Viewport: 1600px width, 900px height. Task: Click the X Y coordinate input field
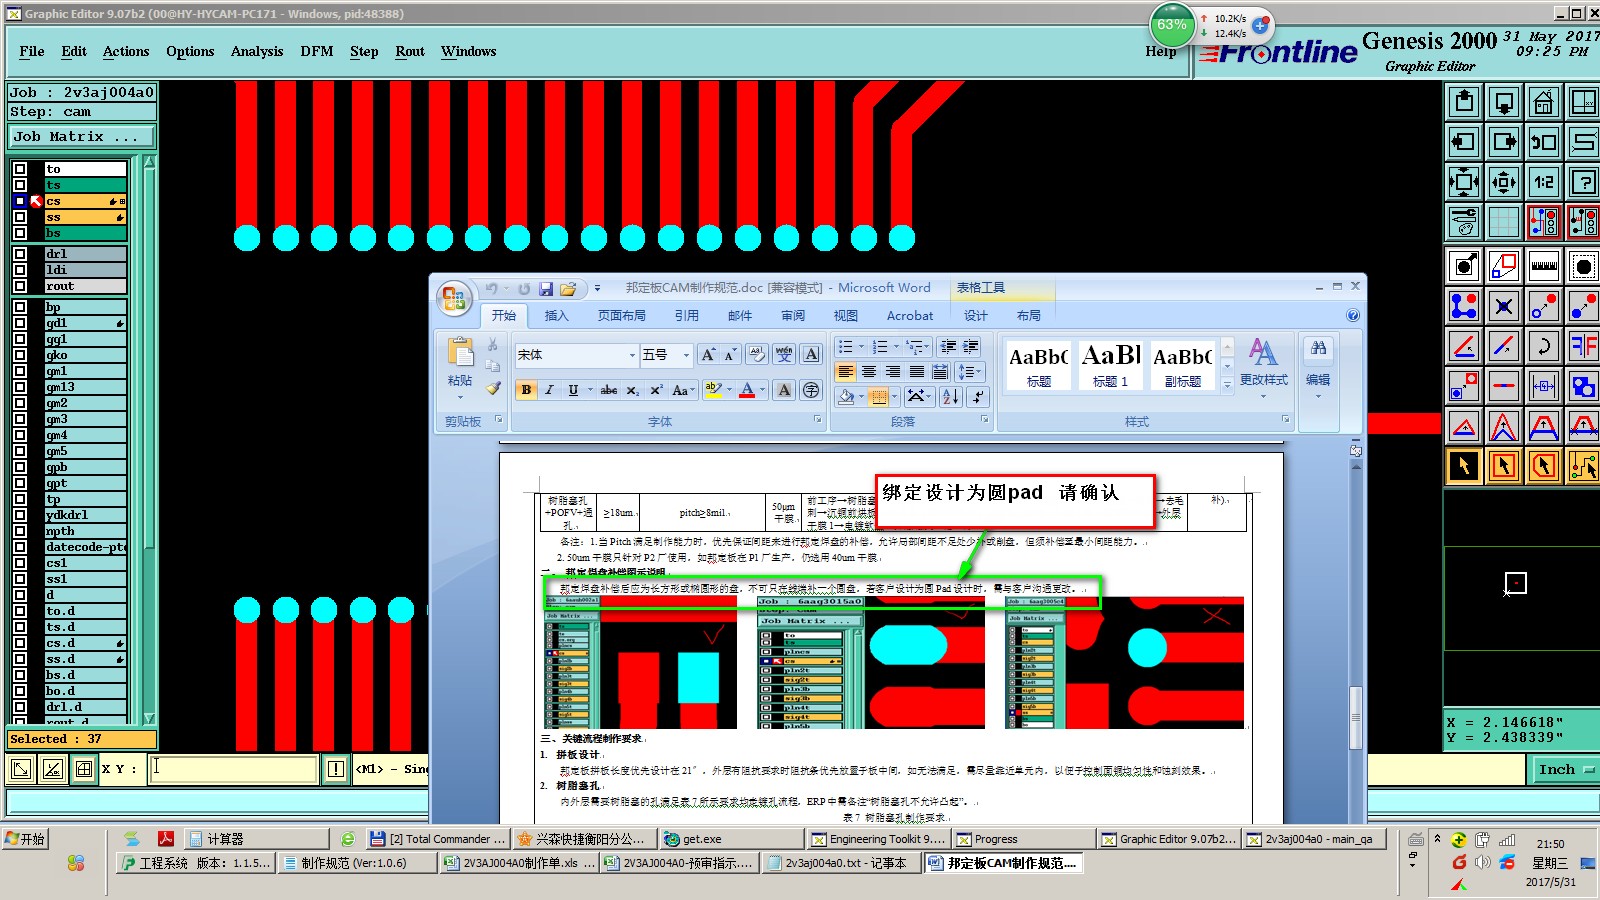235,768
